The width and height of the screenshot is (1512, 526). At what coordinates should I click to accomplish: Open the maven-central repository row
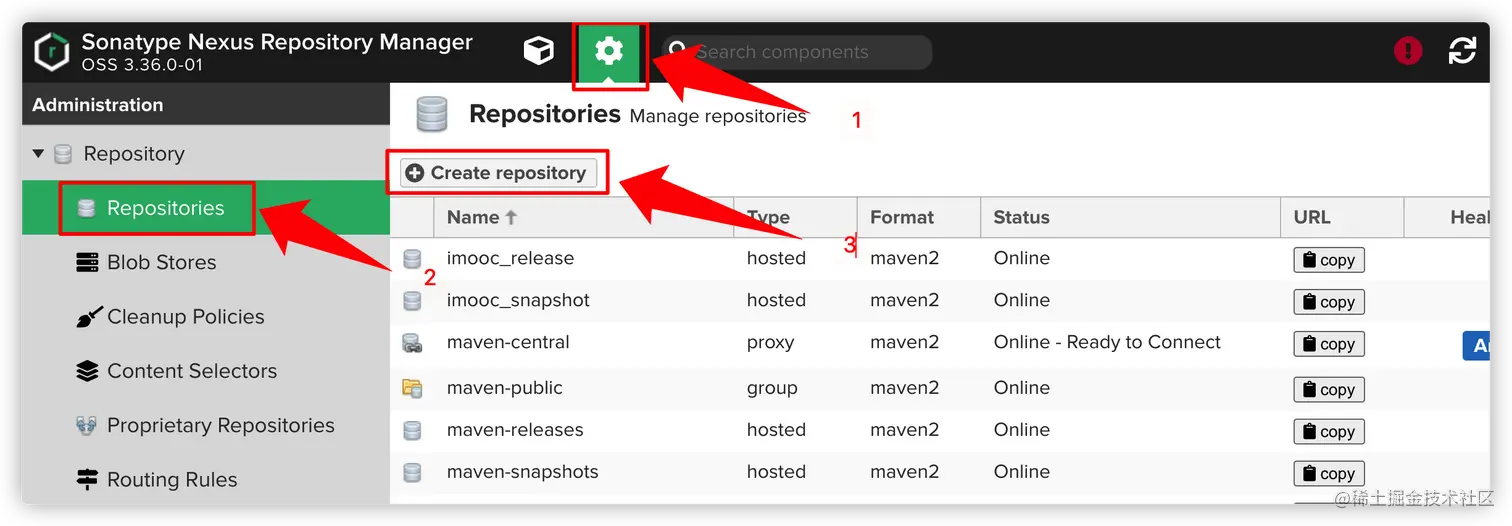click(940, 343)
